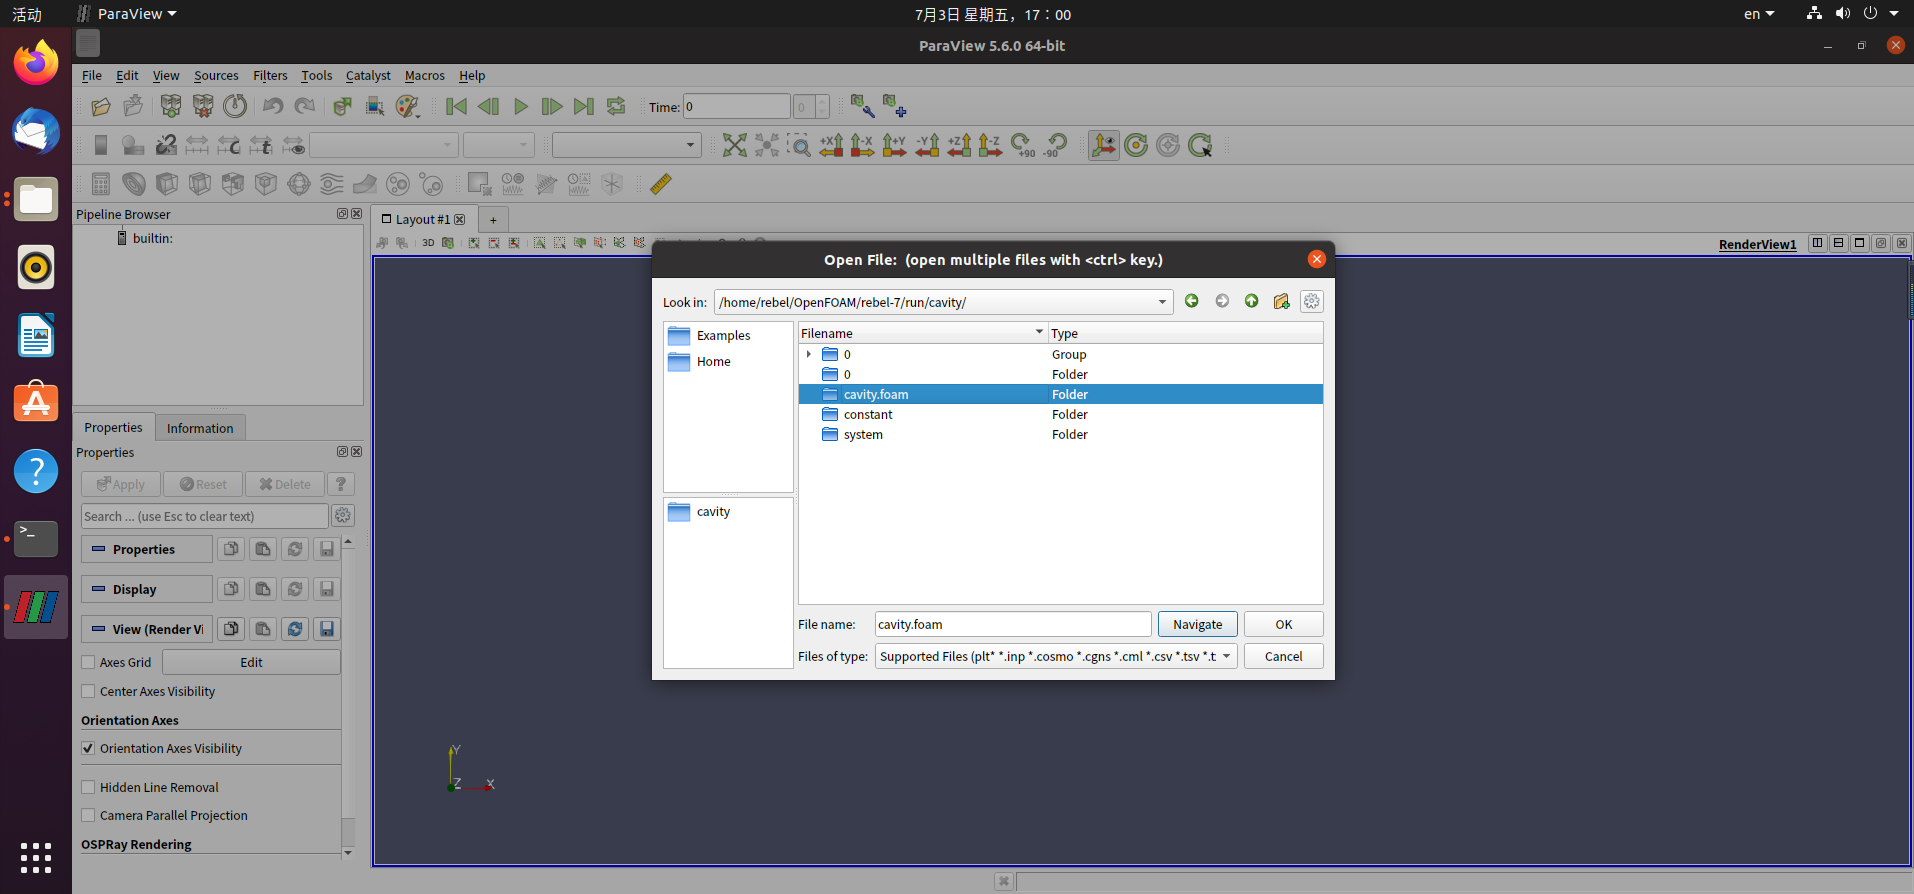
Task: Click the Reset camera icon
Action: [734, 146]
